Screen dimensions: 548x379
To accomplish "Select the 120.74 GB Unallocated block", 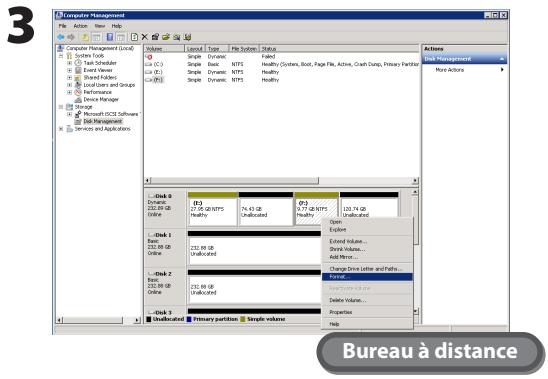I will pyautogui.click(x=369, y=206).
